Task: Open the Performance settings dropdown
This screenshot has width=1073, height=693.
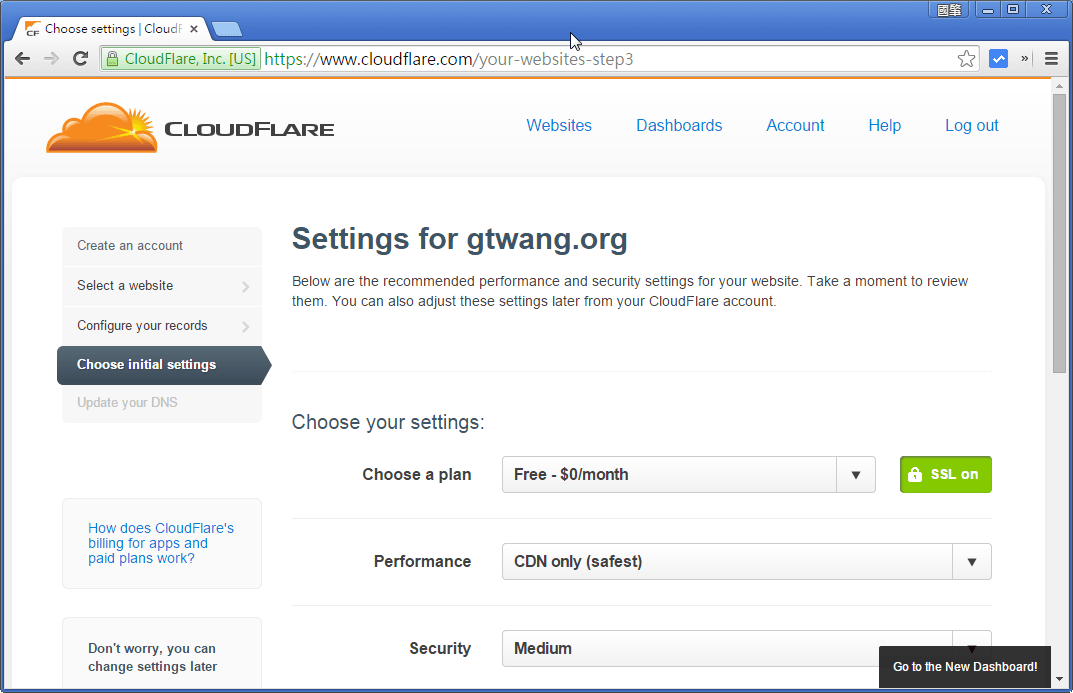Action: pos(971,561)
